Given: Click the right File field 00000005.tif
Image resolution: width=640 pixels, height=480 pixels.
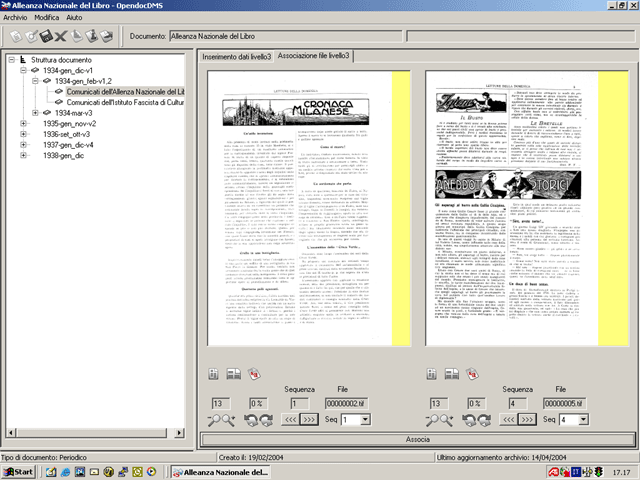Looking at the screenshot, I should pyautogui.click(x=565, y=404).
